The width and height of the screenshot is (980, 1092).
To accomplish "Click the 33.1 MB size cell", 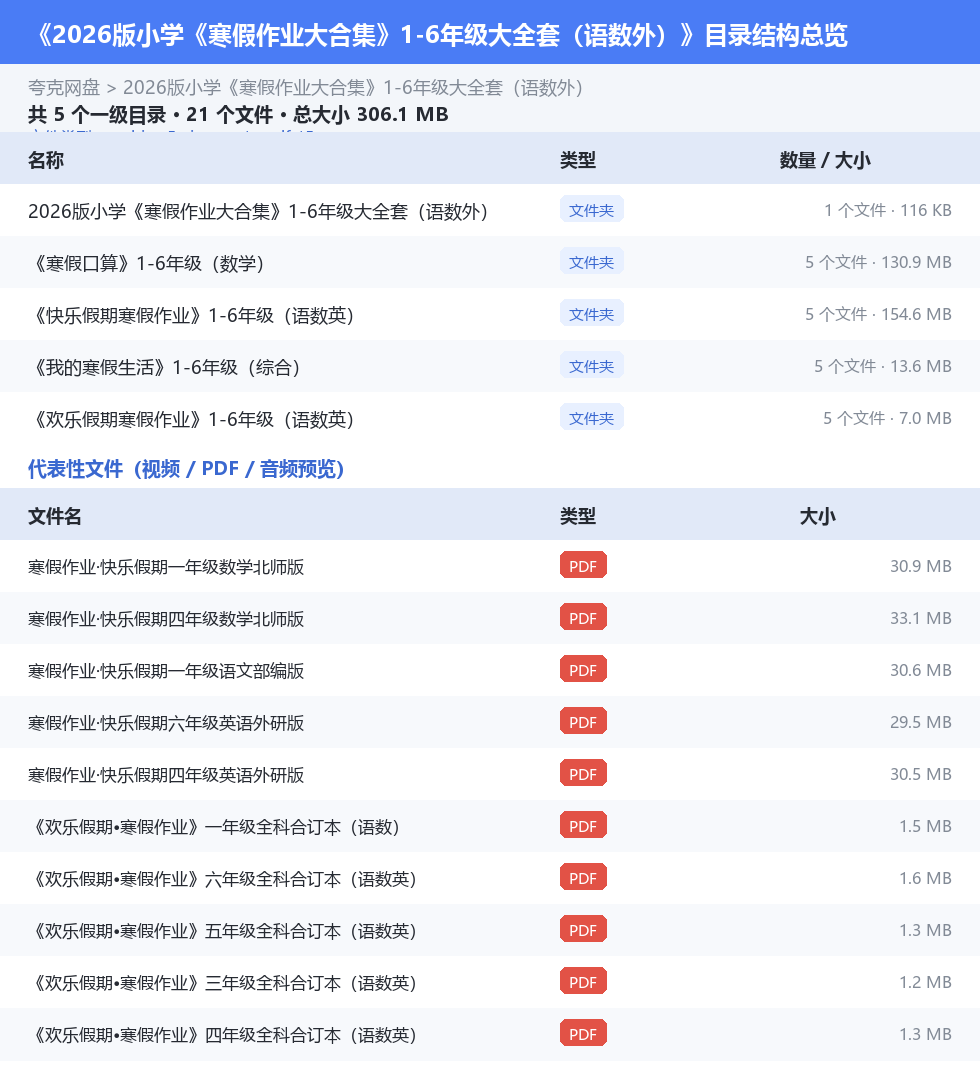I will 921,618.
